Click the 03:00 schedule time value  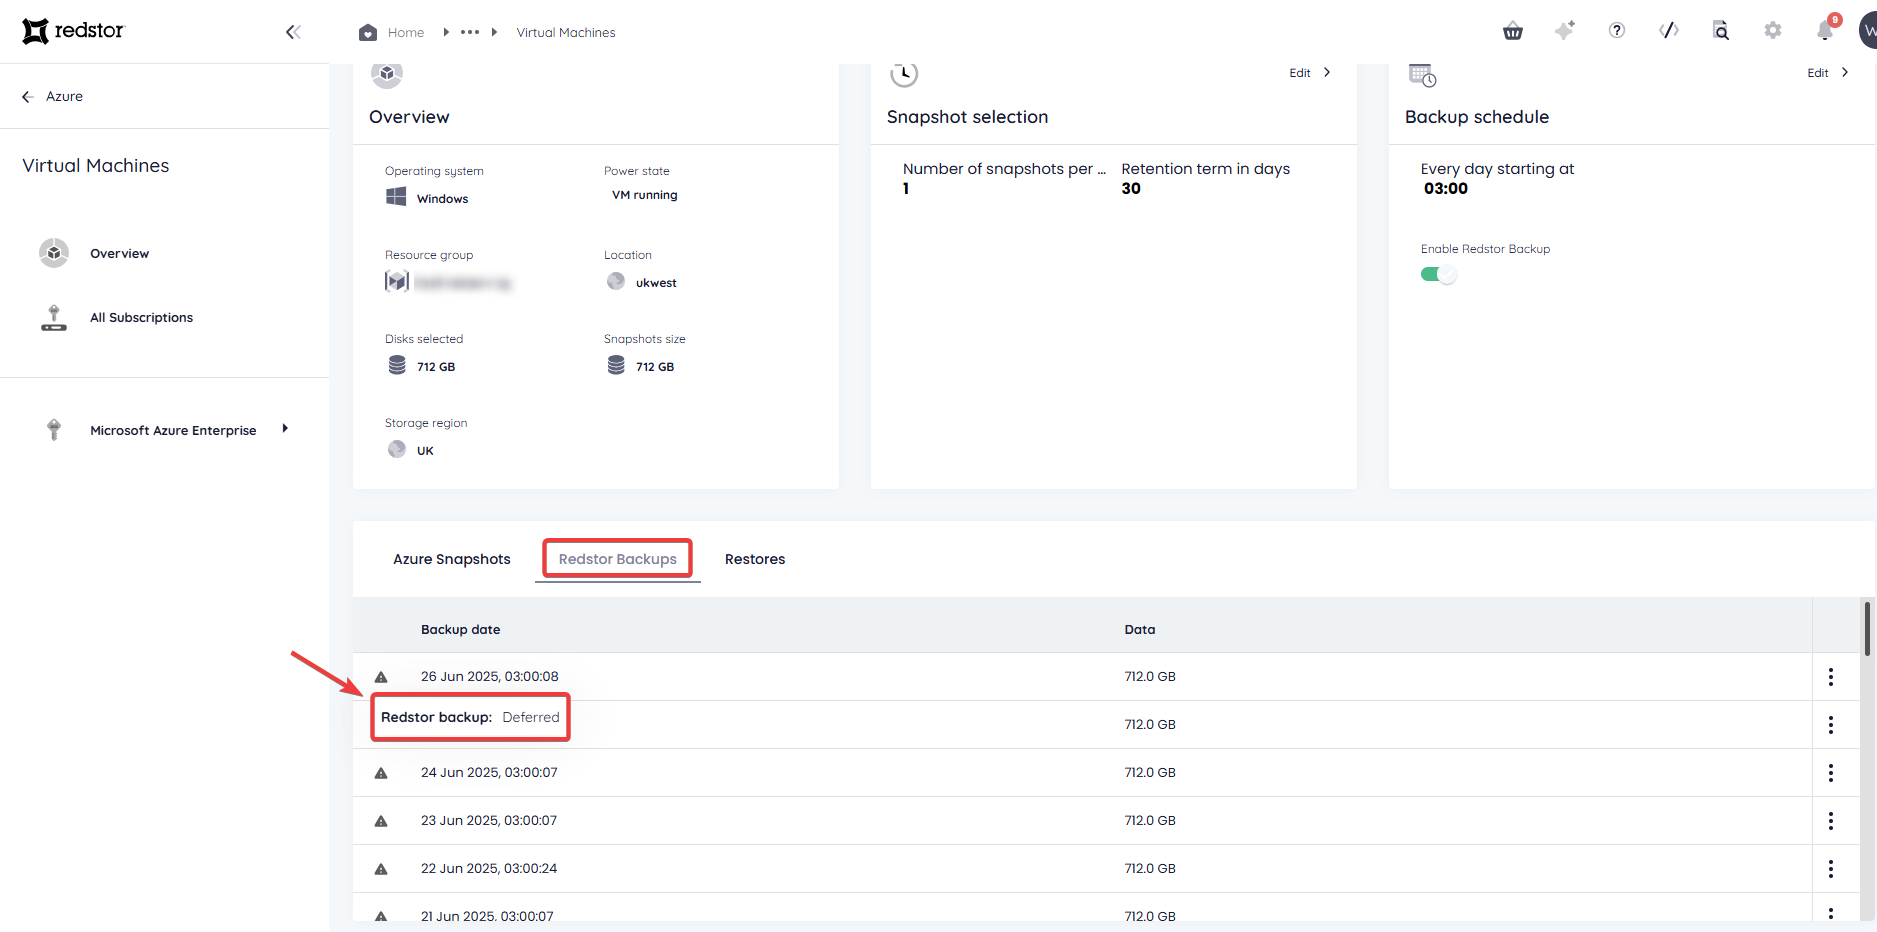point(1446,189)
